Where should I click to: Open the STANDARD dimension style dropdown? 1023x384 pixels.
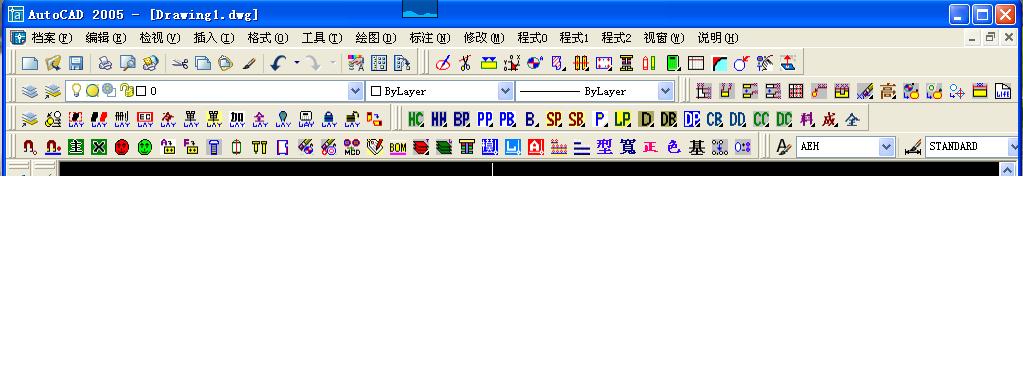click(x=1014, y=147)
